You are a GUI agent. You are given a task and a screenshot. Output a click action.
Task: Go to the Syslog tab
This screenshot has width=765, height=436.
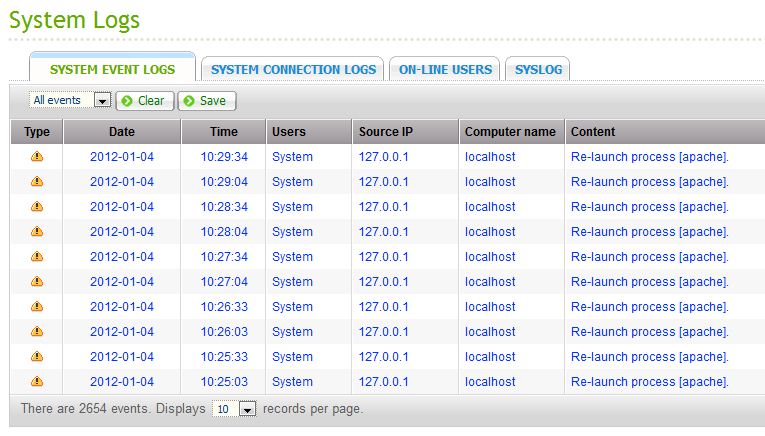click(x=538, y=70)
